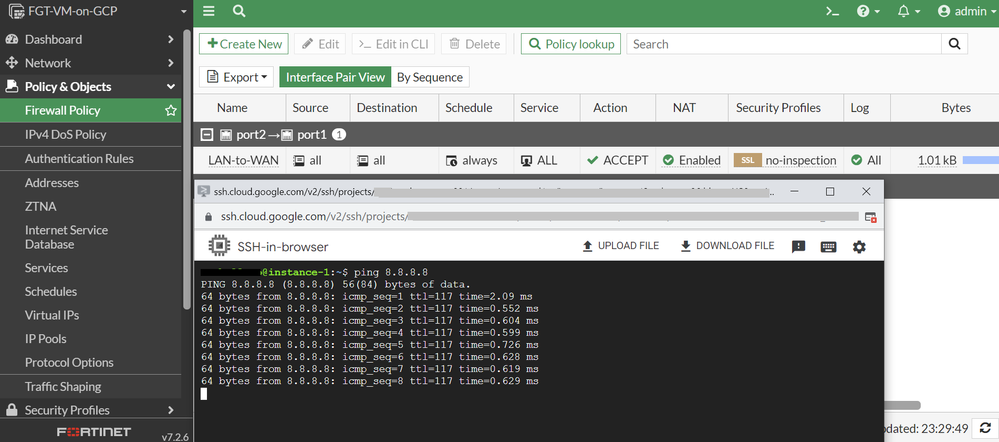Click the SSL no-inspection profile
The width and height of the screenshot is (999, 442).
coord(785,160)
